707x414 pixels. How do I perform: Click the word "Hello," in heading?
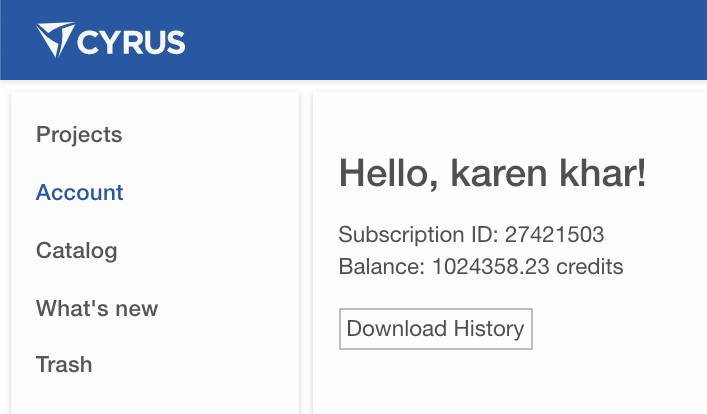[x=389, y=174]
